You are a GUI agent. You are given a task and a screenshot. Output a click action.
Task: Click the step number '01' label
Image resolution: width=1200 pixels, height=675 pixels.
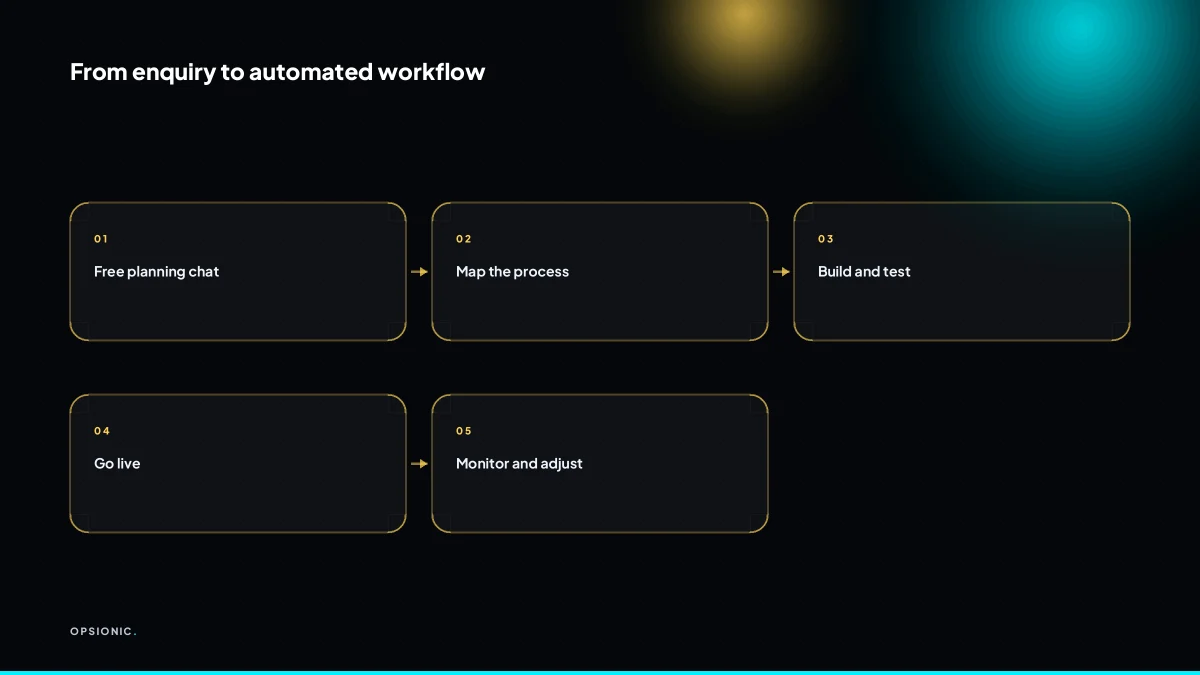[101, 239]
